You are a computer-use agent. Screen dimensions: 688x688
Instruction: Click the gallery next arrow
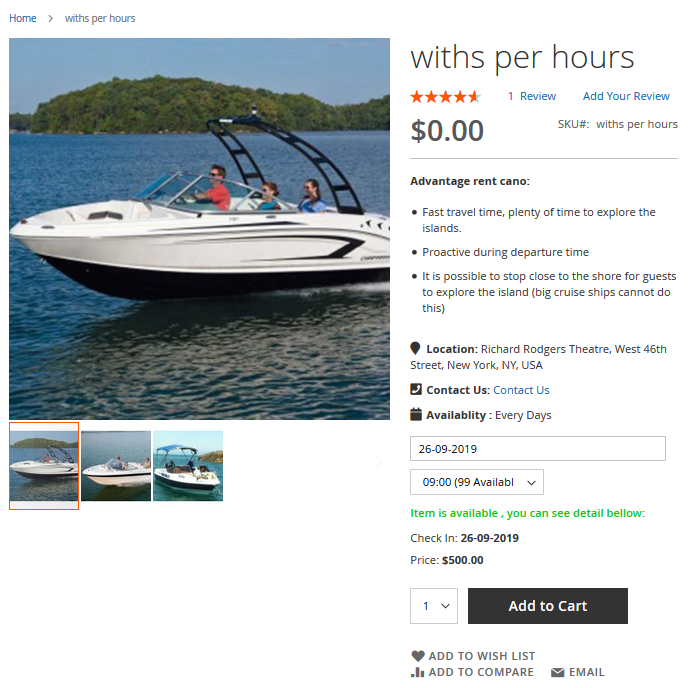[x=378, y=462]
